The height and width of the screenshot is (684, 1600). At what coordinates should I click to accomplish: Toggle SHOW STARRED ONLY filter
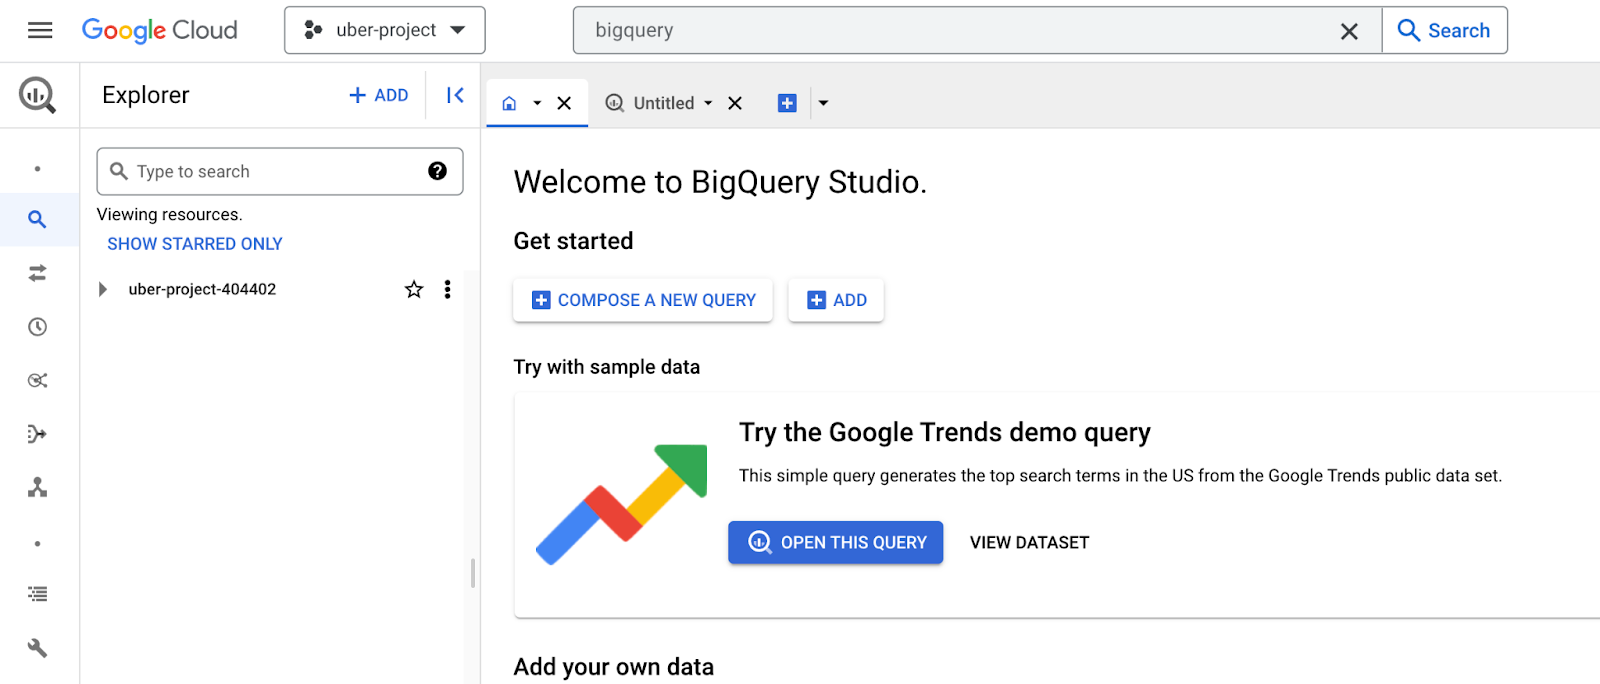click(x=195, y=244)
